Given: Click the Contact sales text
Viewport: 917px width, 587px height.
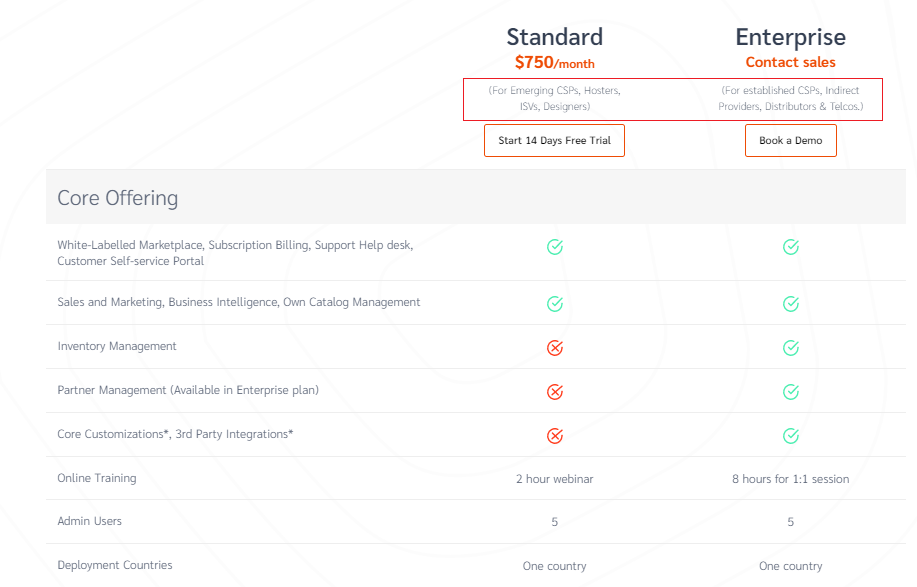Looking at the screenshot, I should tap(790, 62).
